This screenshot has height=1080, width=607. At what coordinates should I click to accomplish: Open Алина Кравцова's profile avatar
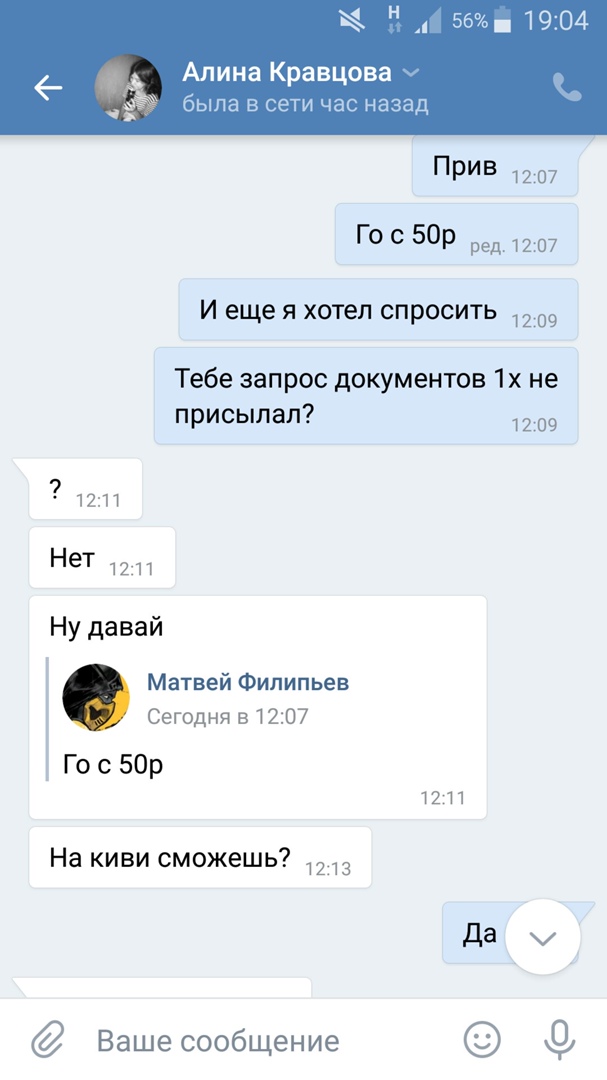tap(128, 88)
